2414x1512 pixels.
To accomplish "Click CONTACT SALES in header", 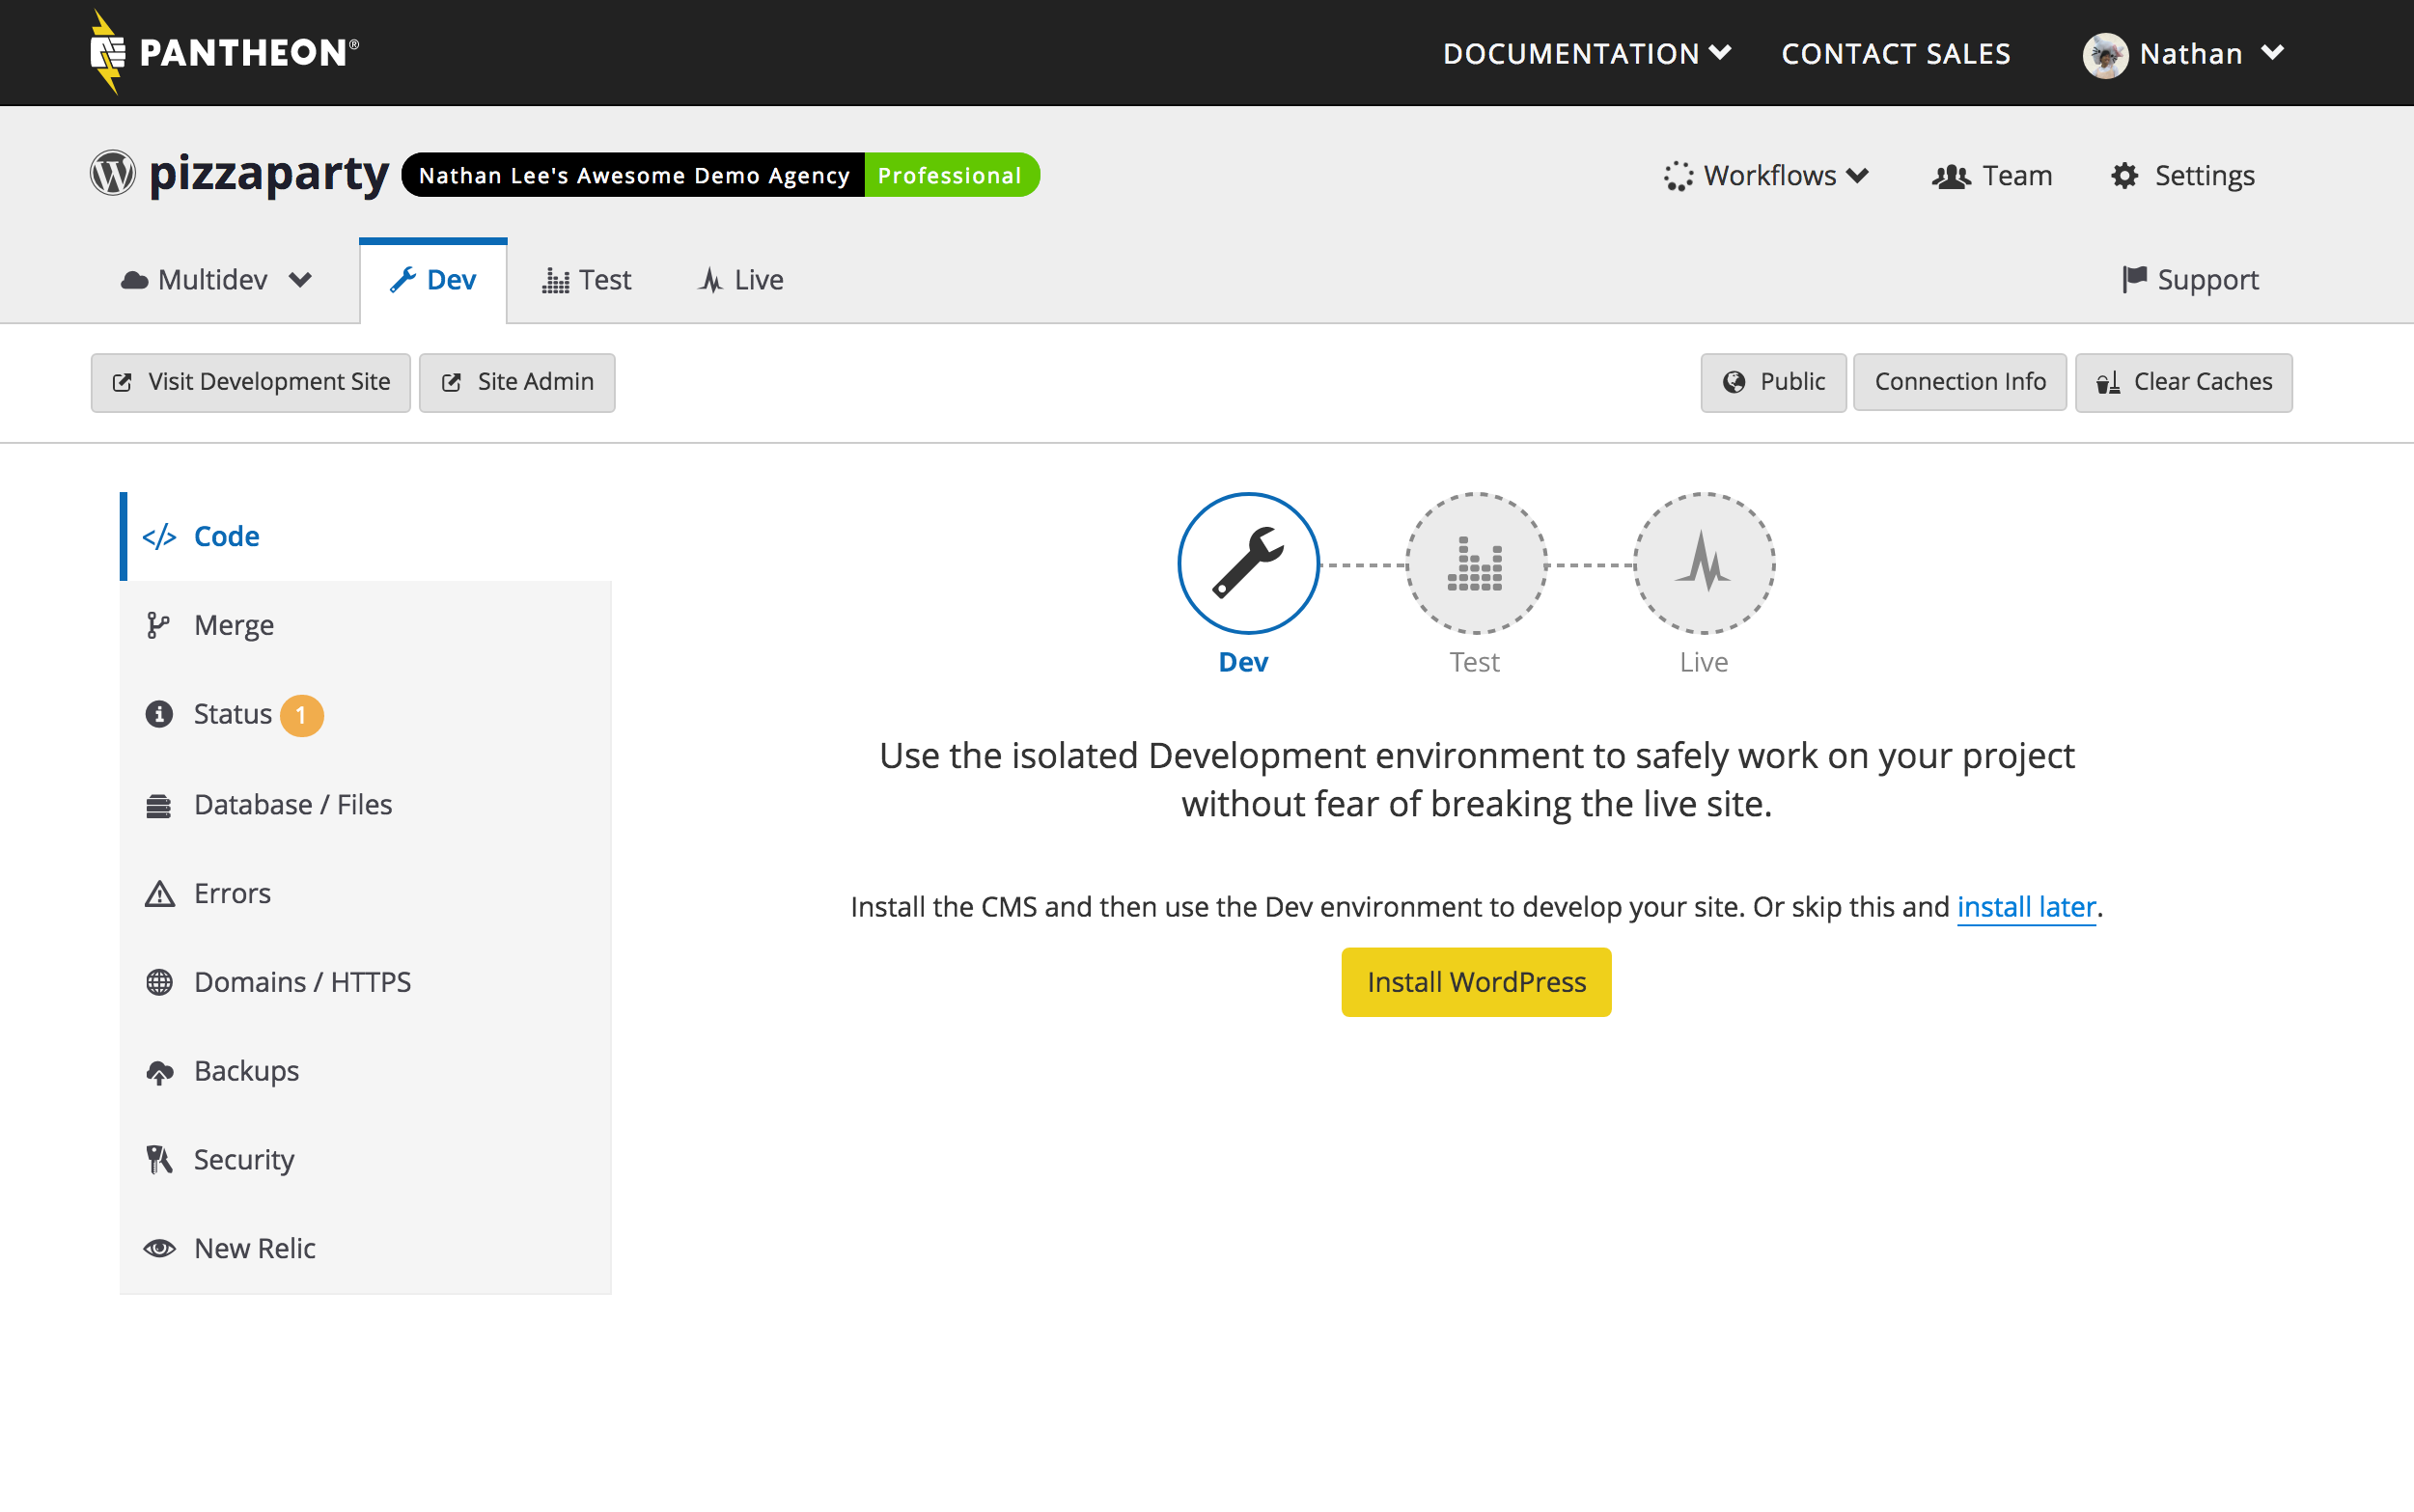I will coord(1896,54).
